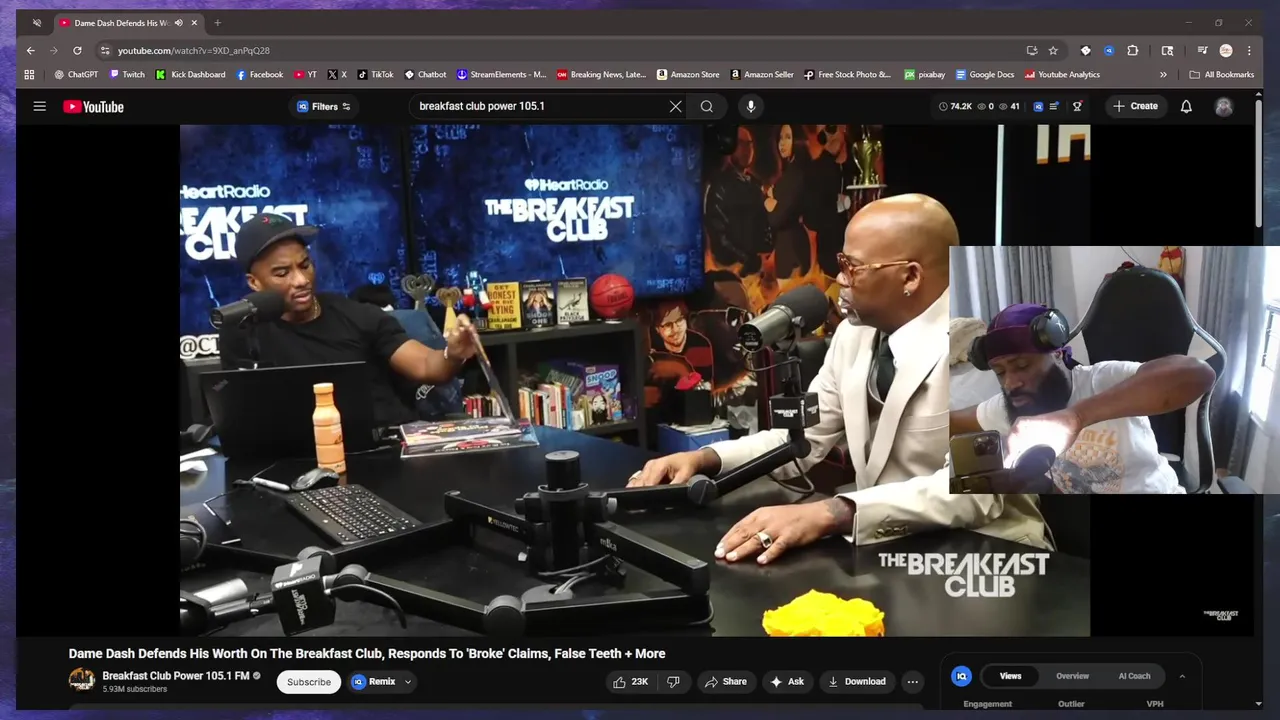Download the video
This screenshot has height=720, width=1280.
(x=857, y=681)
